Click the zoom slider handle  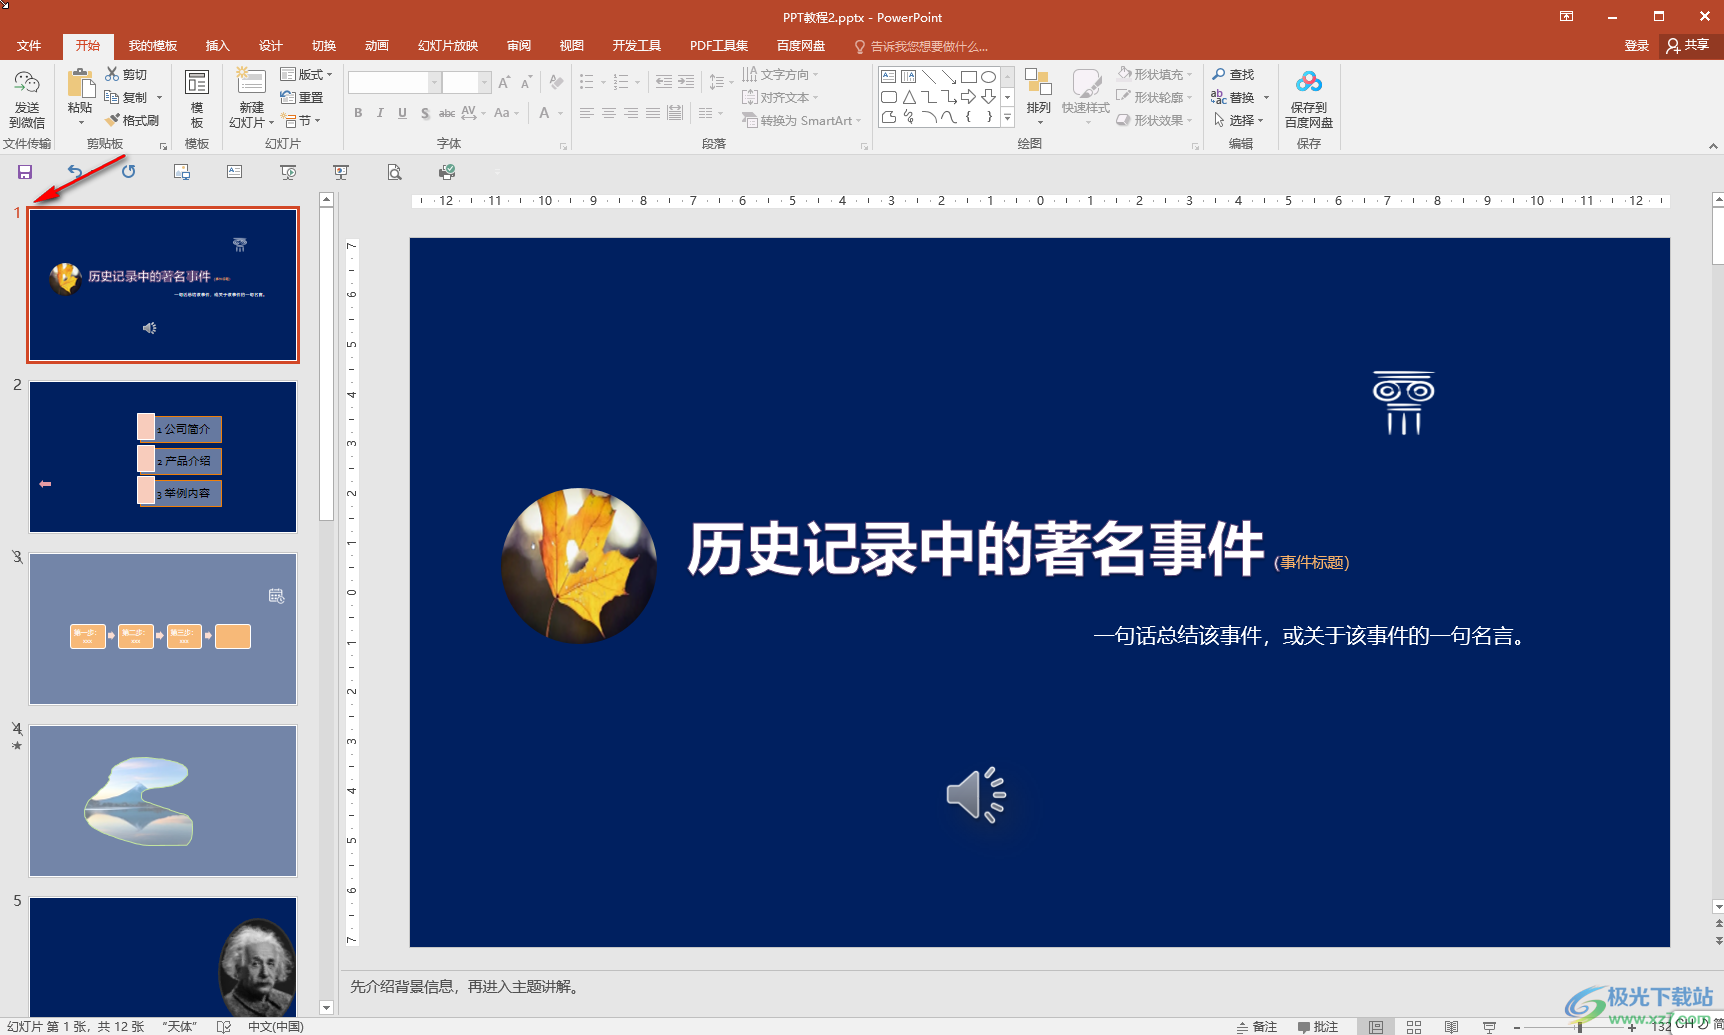1580,1027
